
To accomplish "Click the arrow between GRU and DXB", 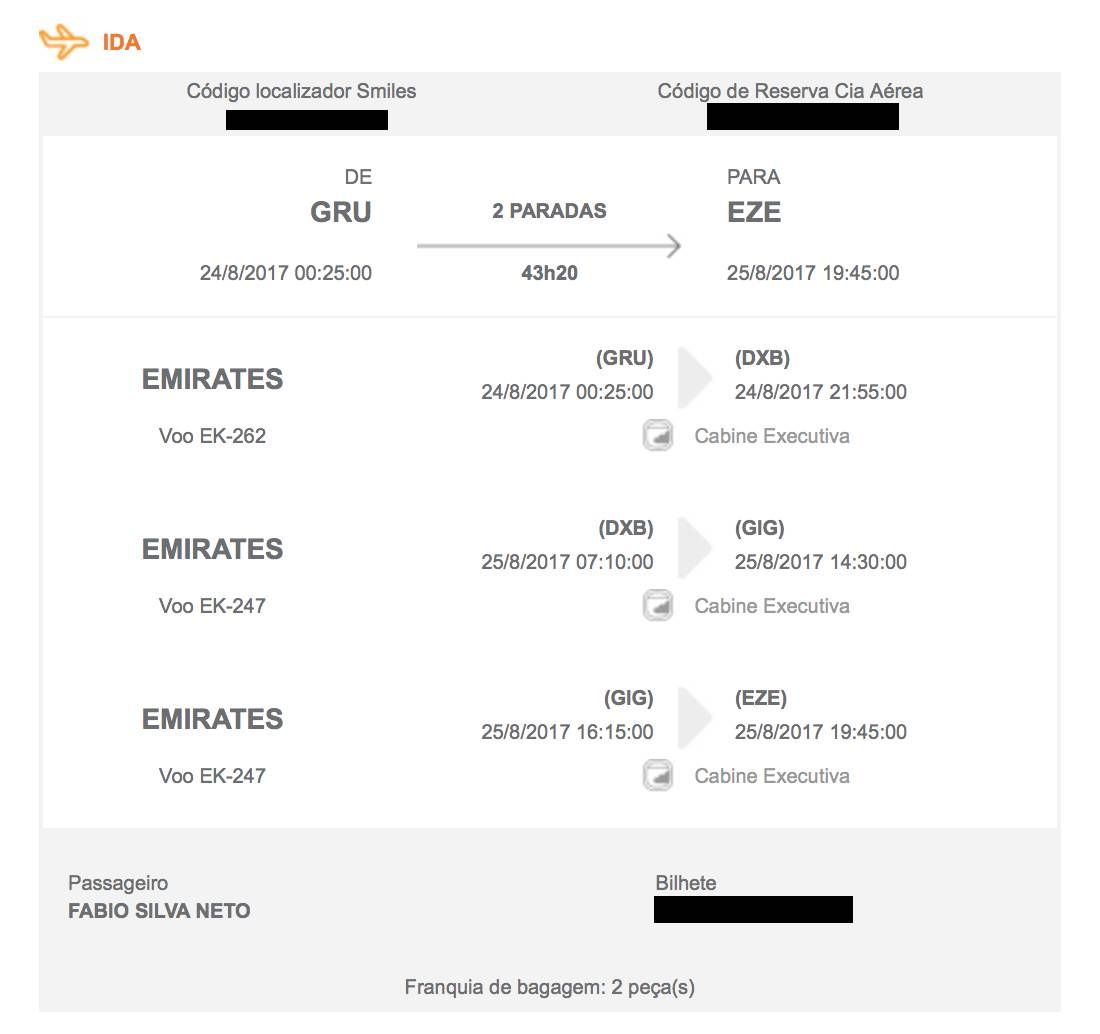I will pos(695,377).
